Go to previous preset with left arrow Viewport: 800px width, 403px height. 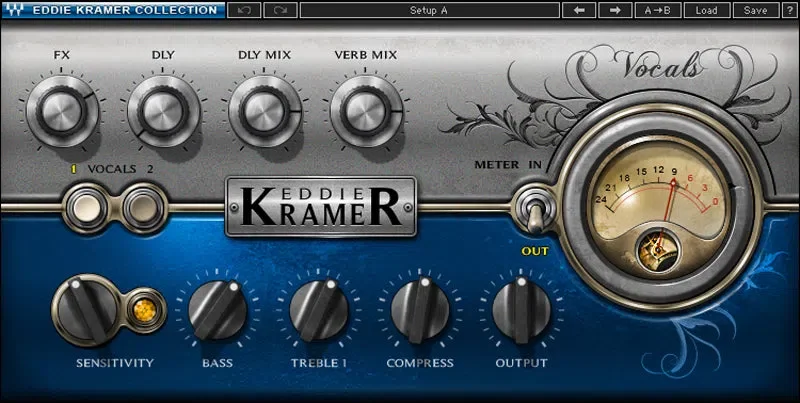point(578,10)
